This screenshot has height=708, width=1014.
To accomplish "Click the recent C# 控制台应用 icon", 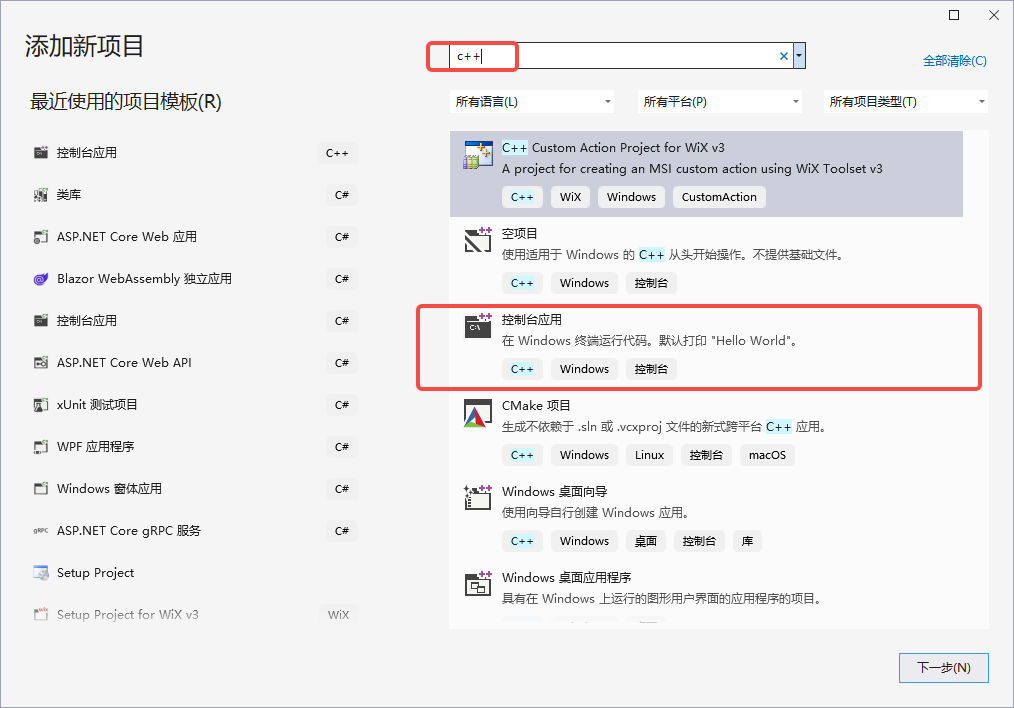I will pyautogui.click(x=41, y=321).
